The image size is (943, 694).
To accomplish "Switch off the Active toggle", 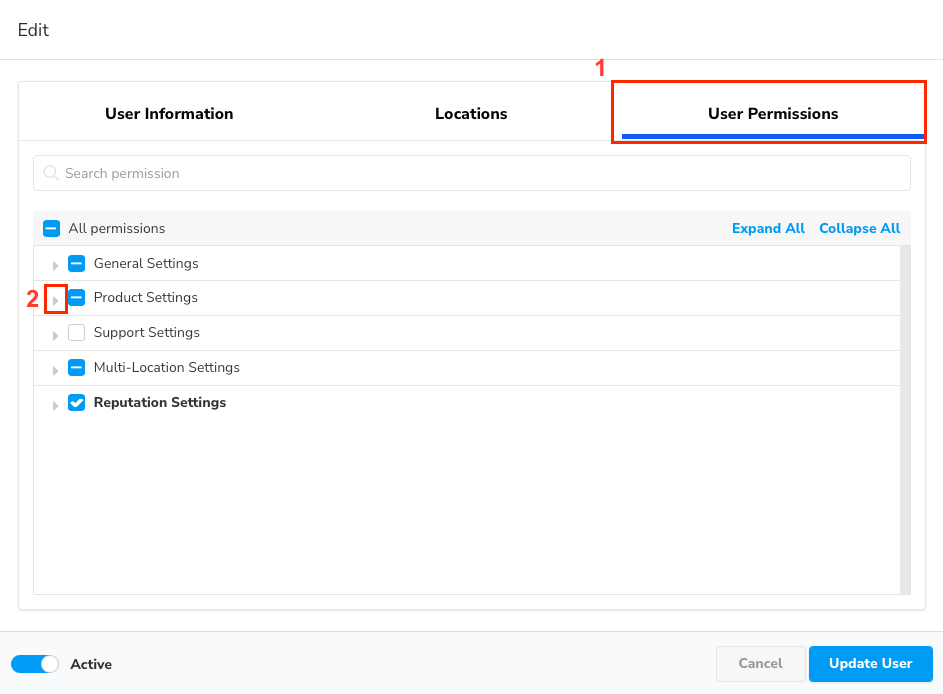I will 35,664.
